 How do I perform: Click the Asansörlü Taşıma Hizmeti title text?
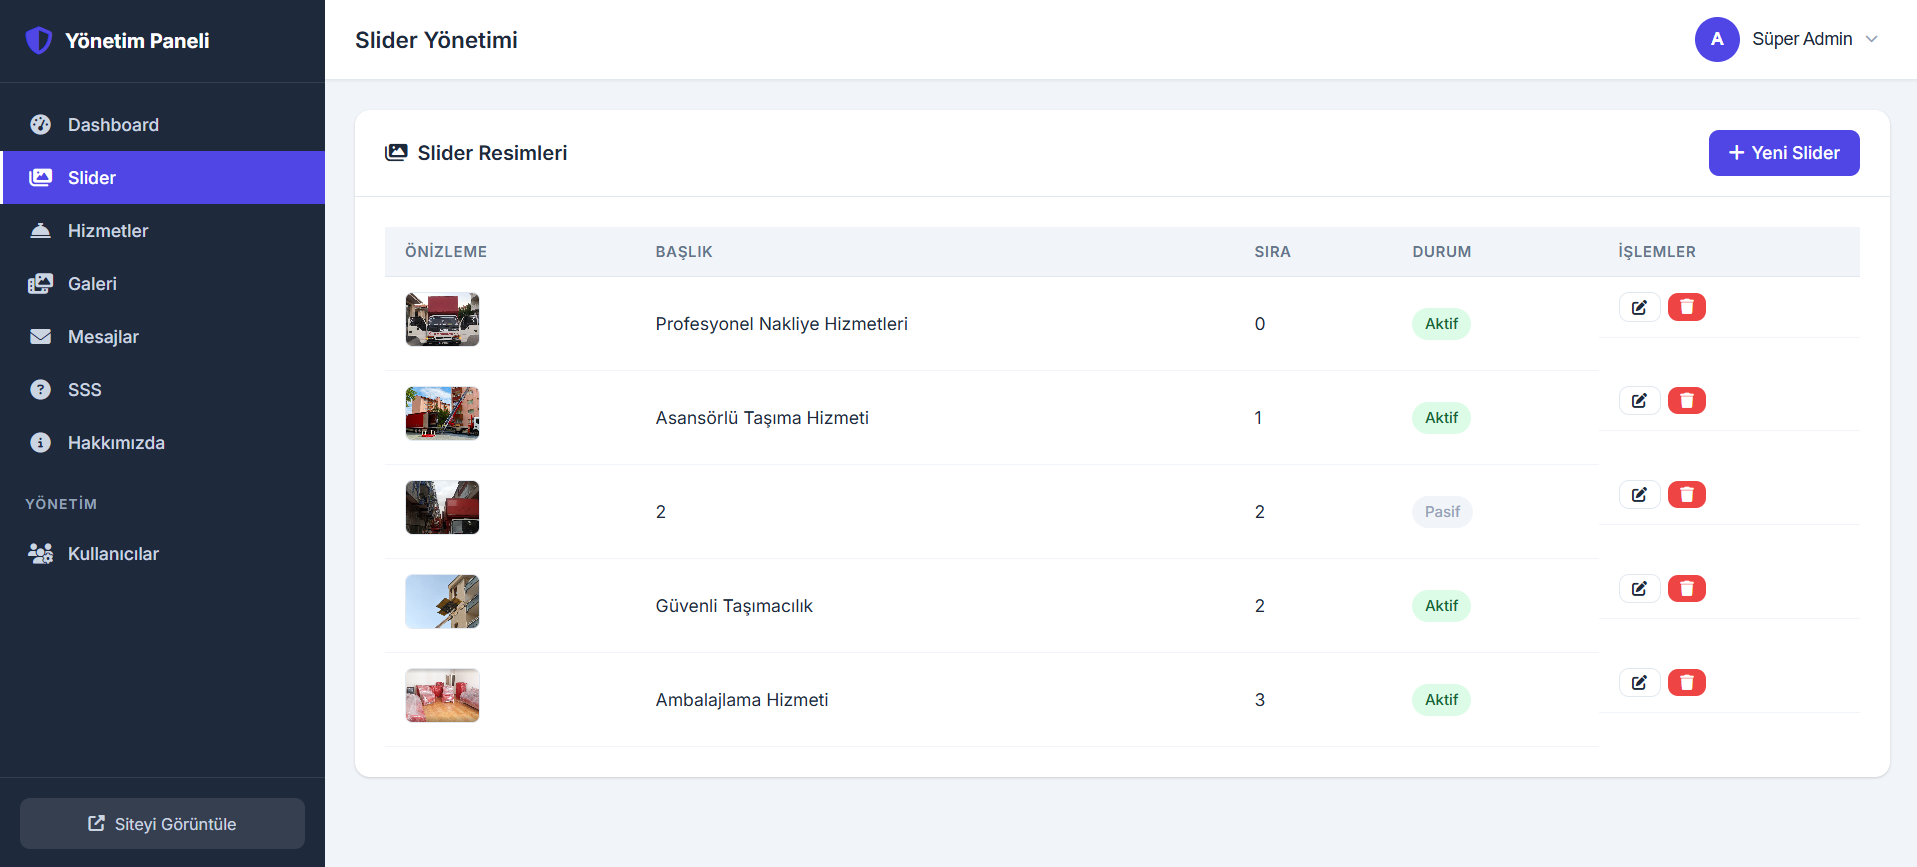tap(762, 418)
